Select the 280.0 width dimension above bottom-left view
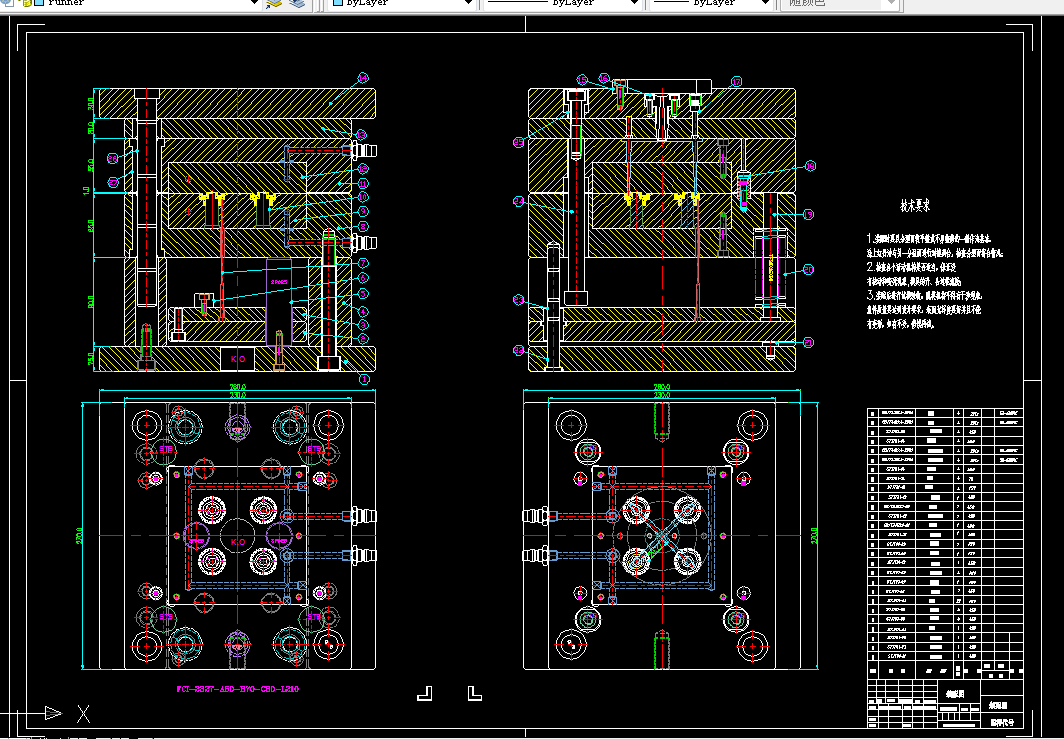Image resolution: width=1064 pixels, height=739 pixels. point(238,387)
